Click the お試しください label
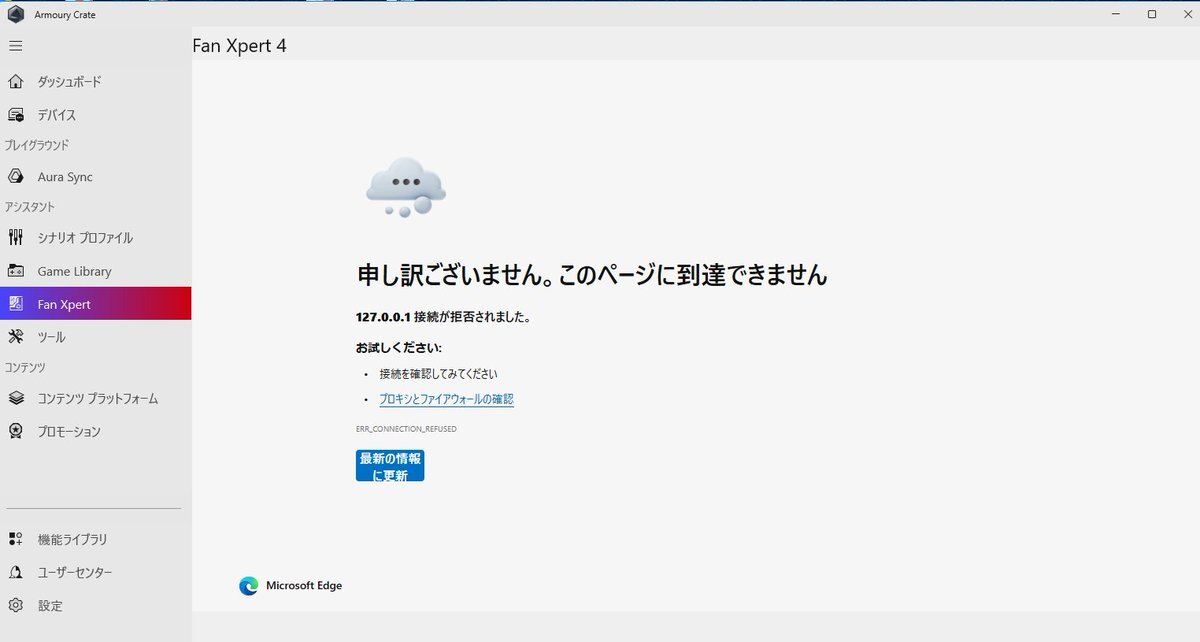This screenshot has width=1200, height=642. pos(399,348)
